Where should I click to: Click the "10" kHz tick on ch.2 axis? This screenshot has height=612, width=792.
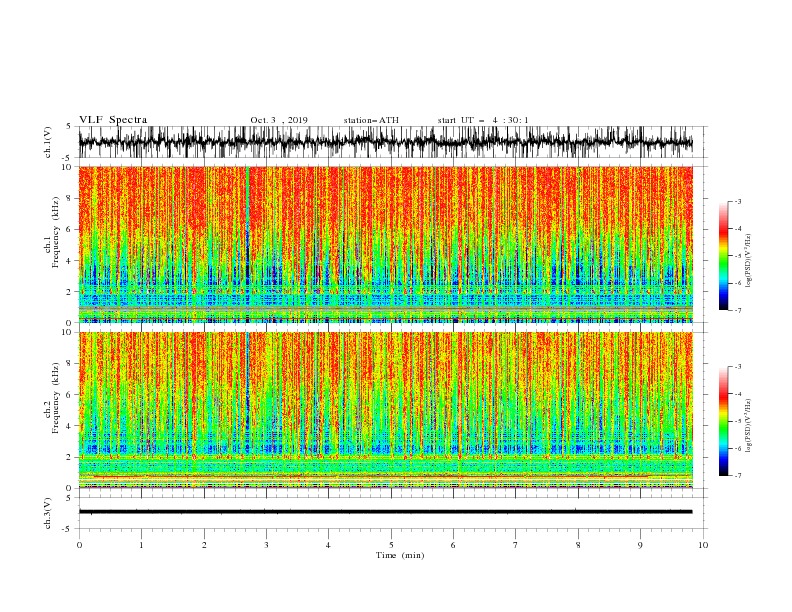tap(67, 332)
